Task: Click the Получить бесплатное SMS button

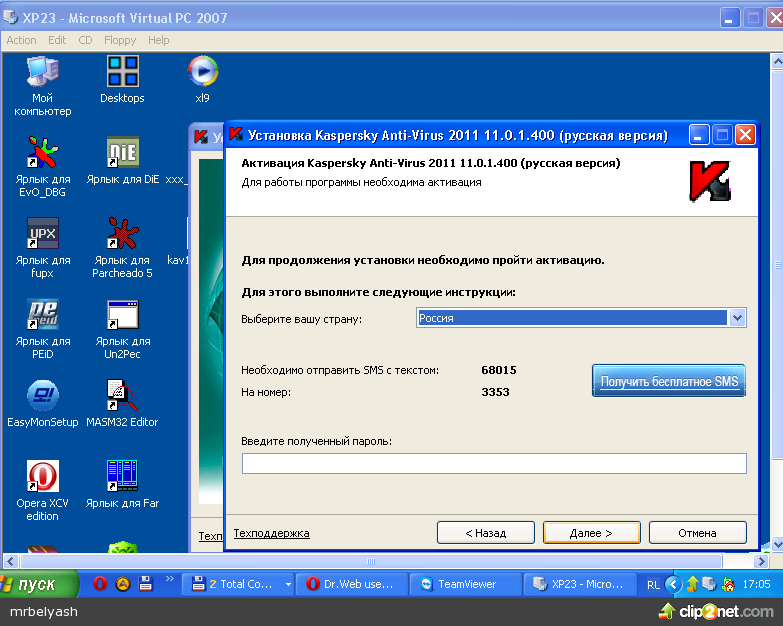Action: [669, 381]
